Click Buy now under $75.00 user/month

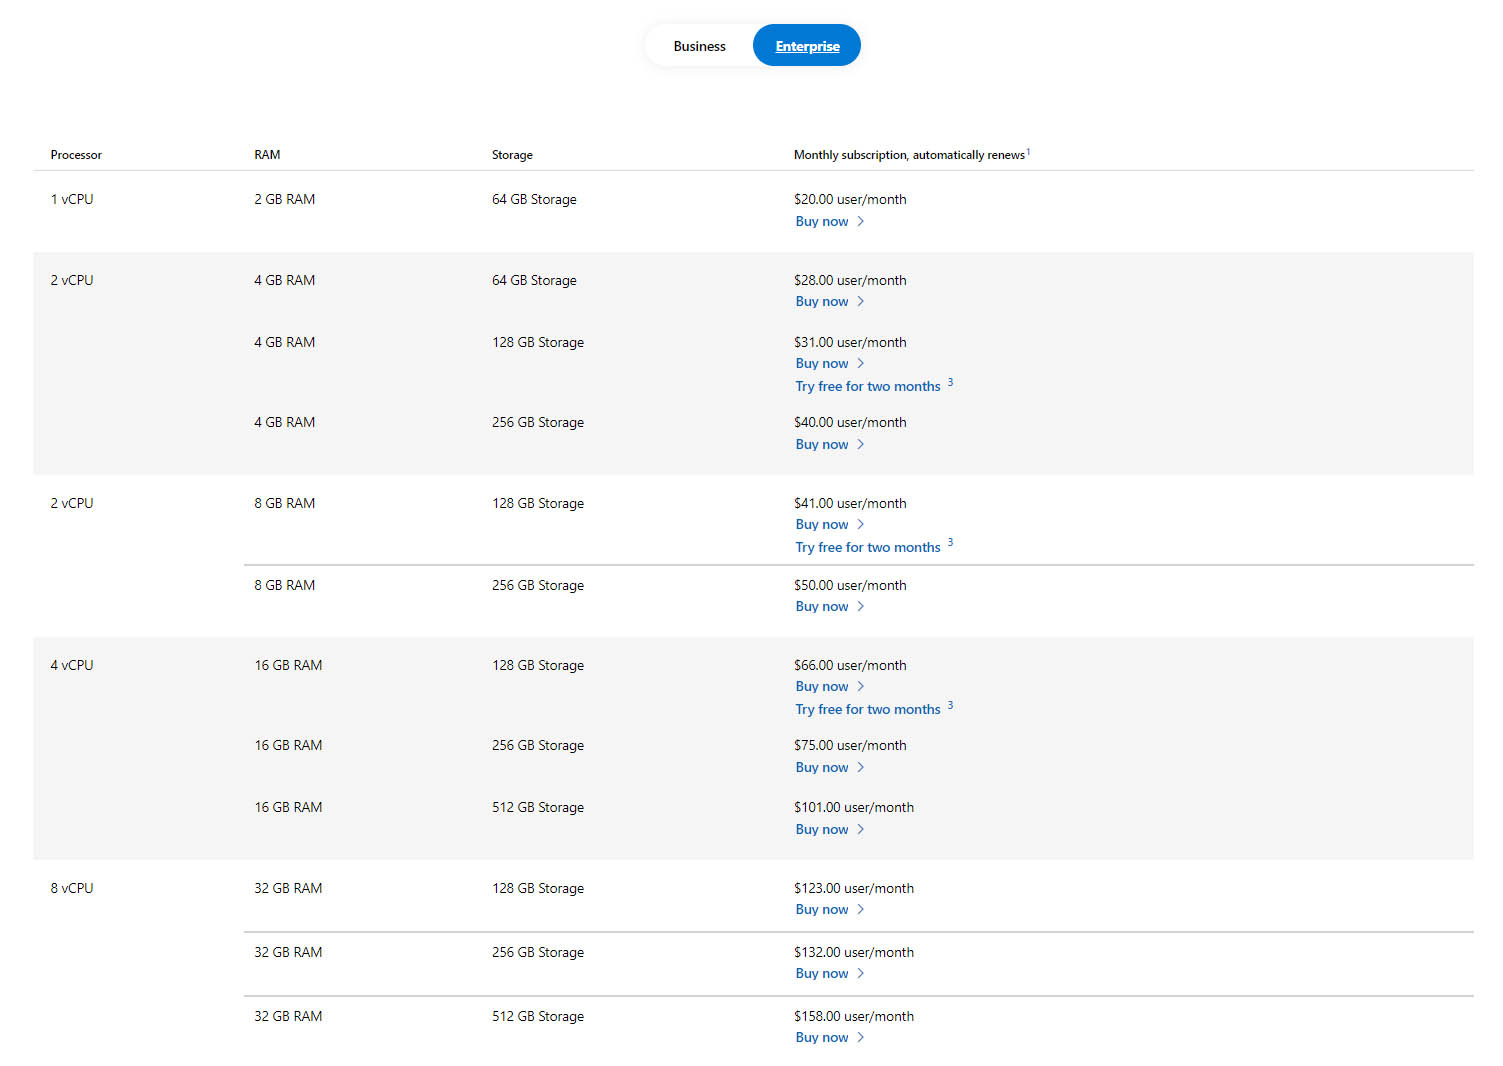(822, 767)
